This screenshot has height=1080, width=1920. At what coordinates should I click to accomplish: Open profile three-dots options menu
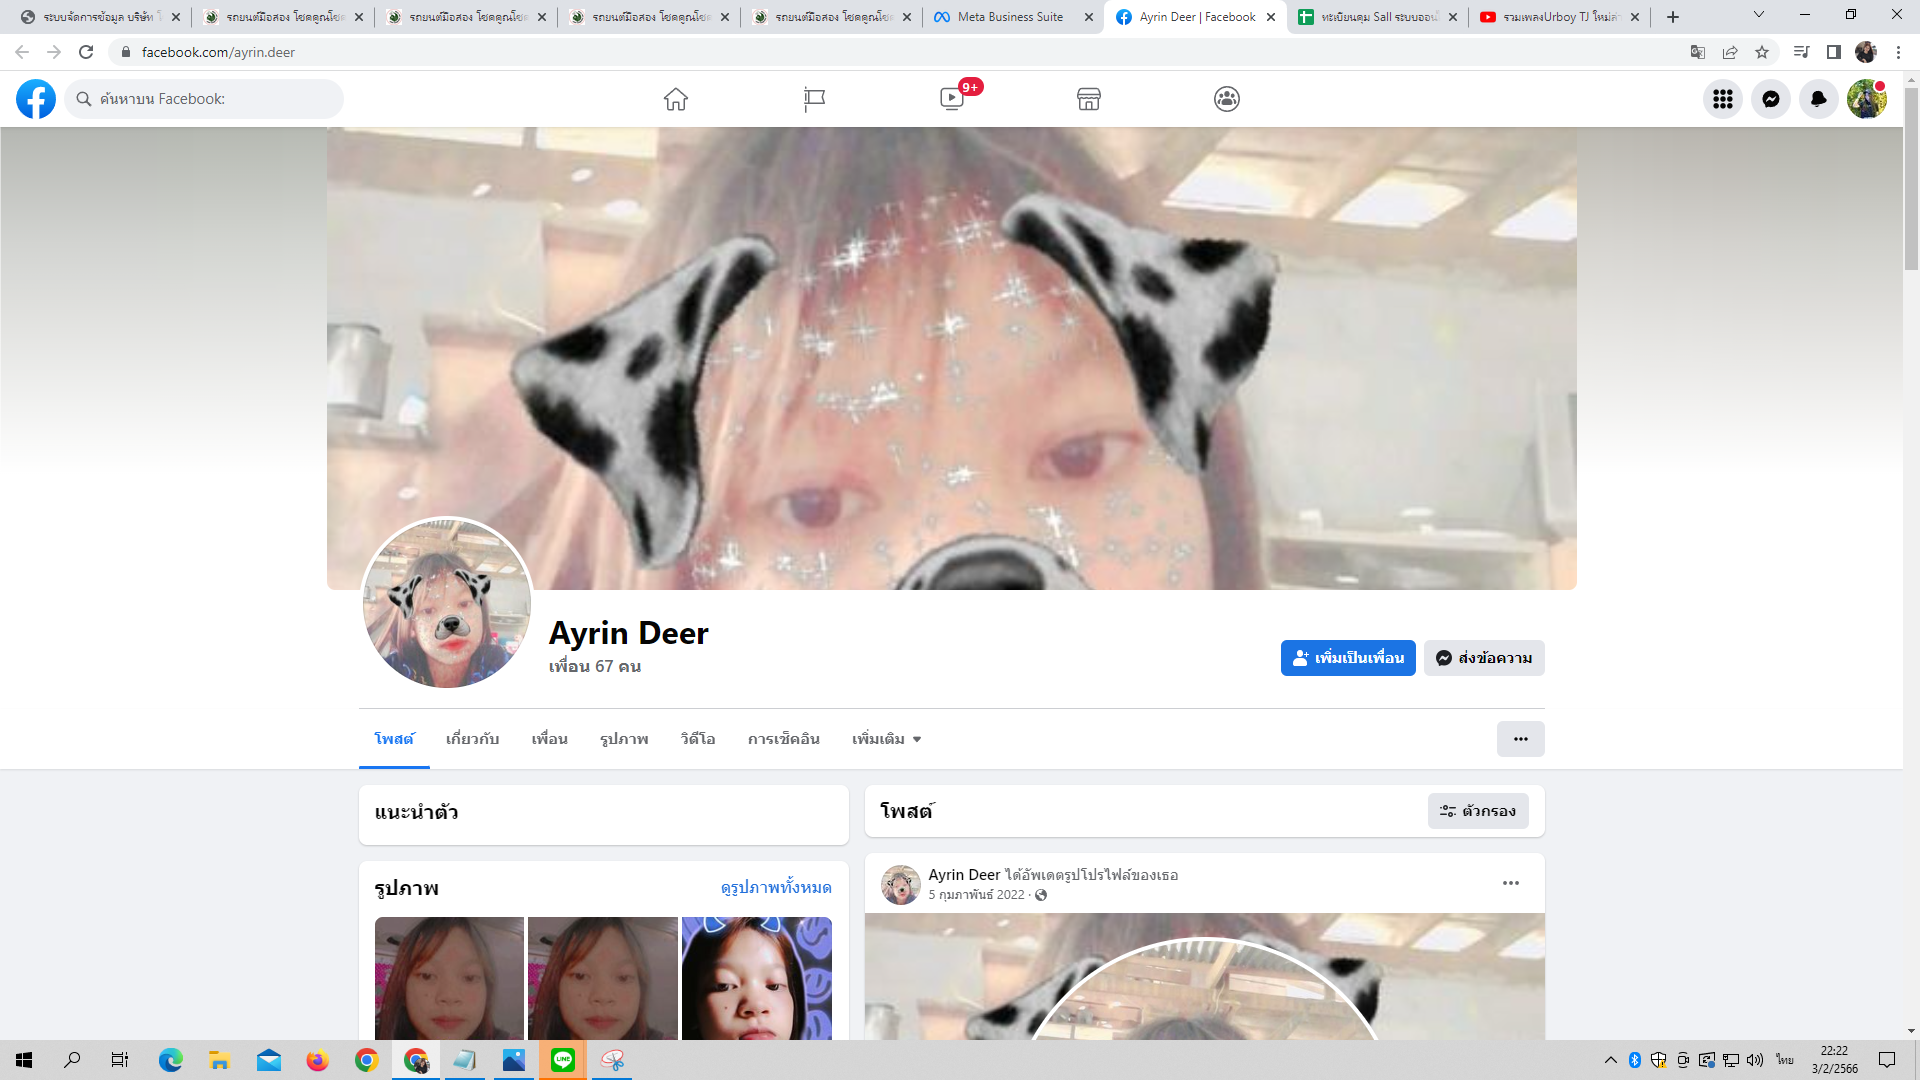coord(1520,739)
